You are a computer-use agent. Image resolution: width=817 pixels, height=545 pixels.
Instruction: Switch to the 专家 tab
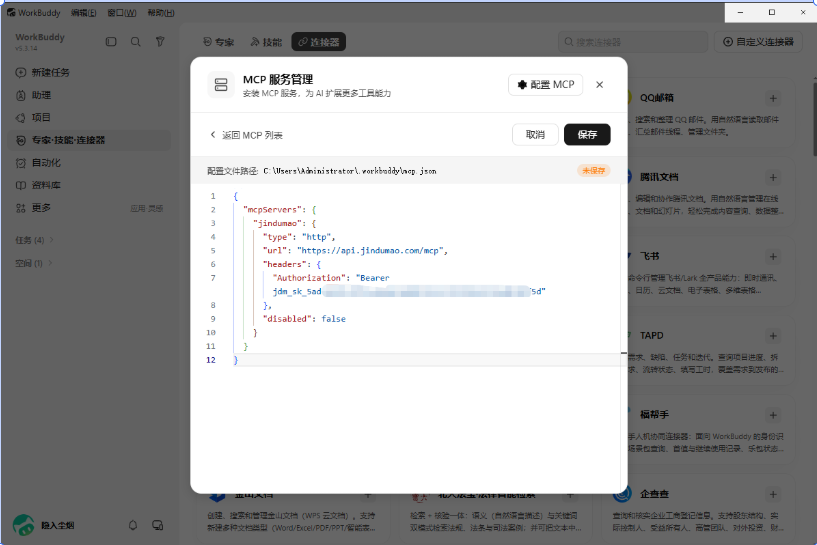click(218, 42)
